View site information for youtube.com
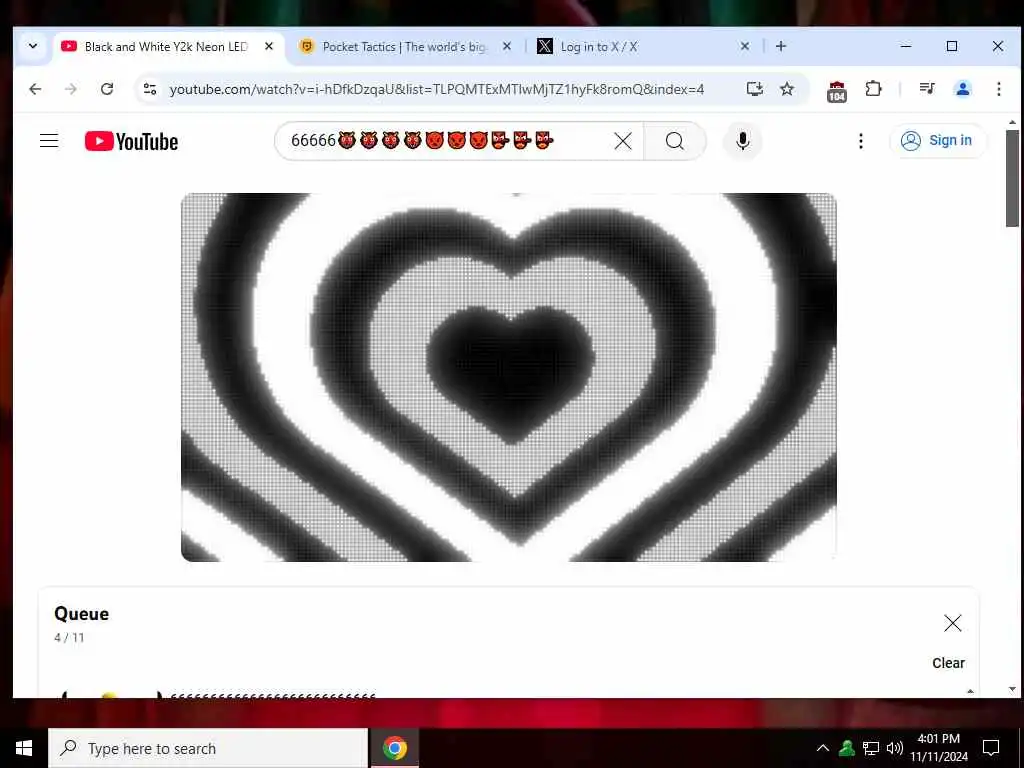1024x768 pixels. (x=150, y=89)
